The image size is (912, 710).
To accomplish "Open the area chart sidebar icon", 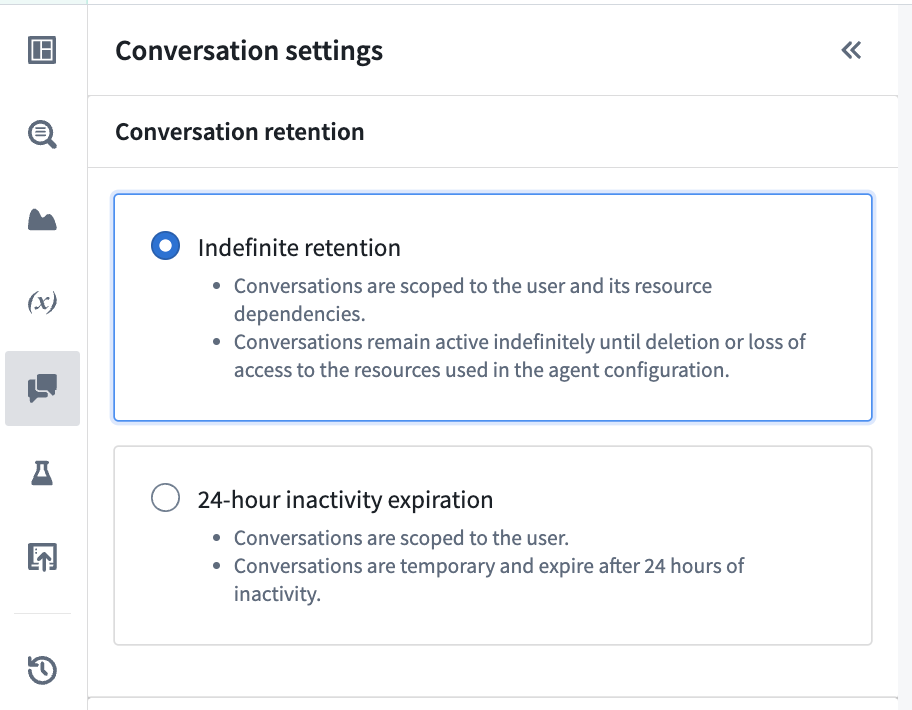I will (x=42, y=220).
